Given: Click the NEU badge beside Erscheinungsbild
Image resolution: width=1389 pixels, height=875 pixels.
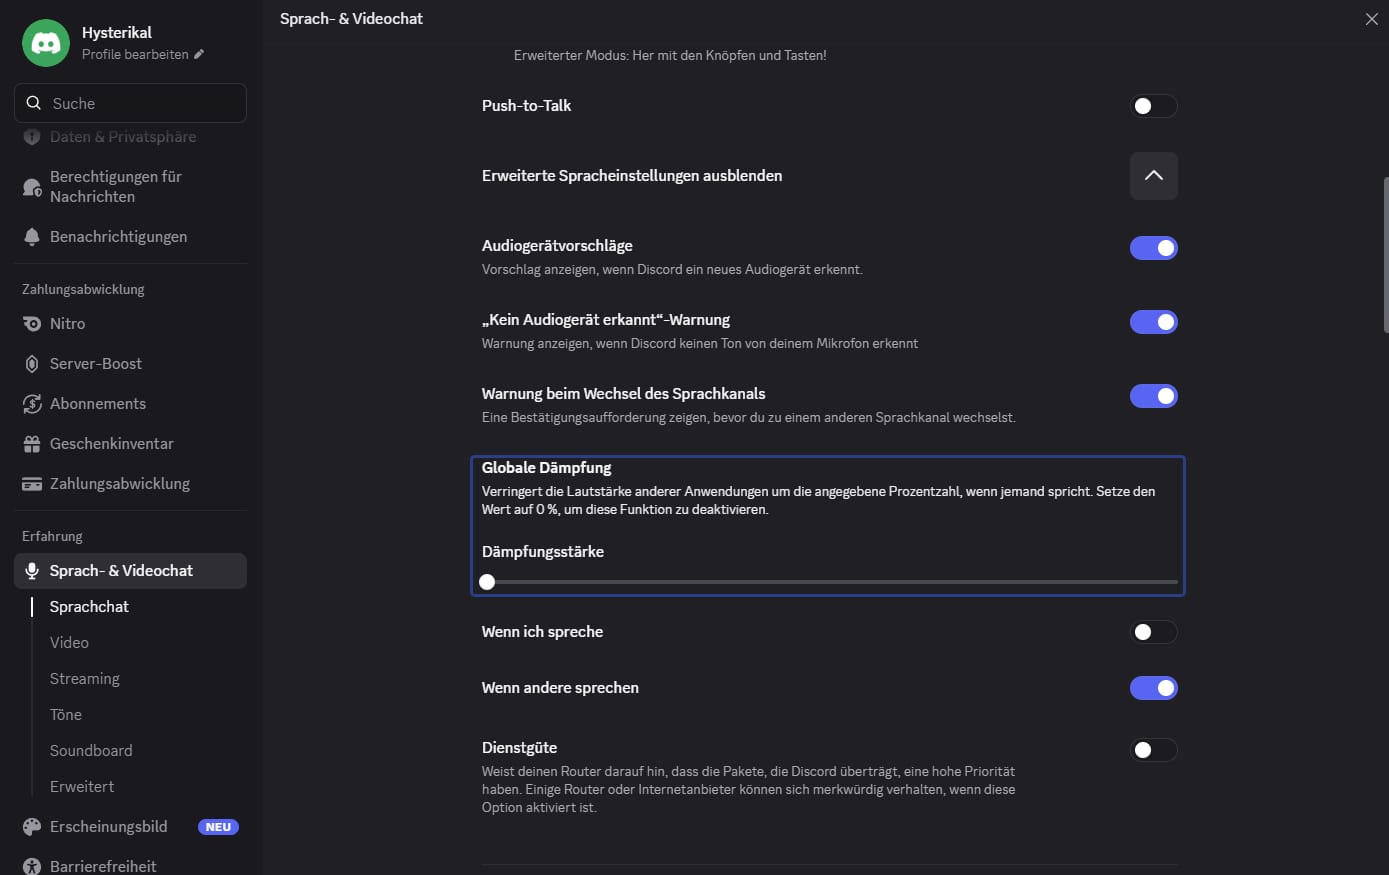Looking at the screenshot, I should point(218,827).
